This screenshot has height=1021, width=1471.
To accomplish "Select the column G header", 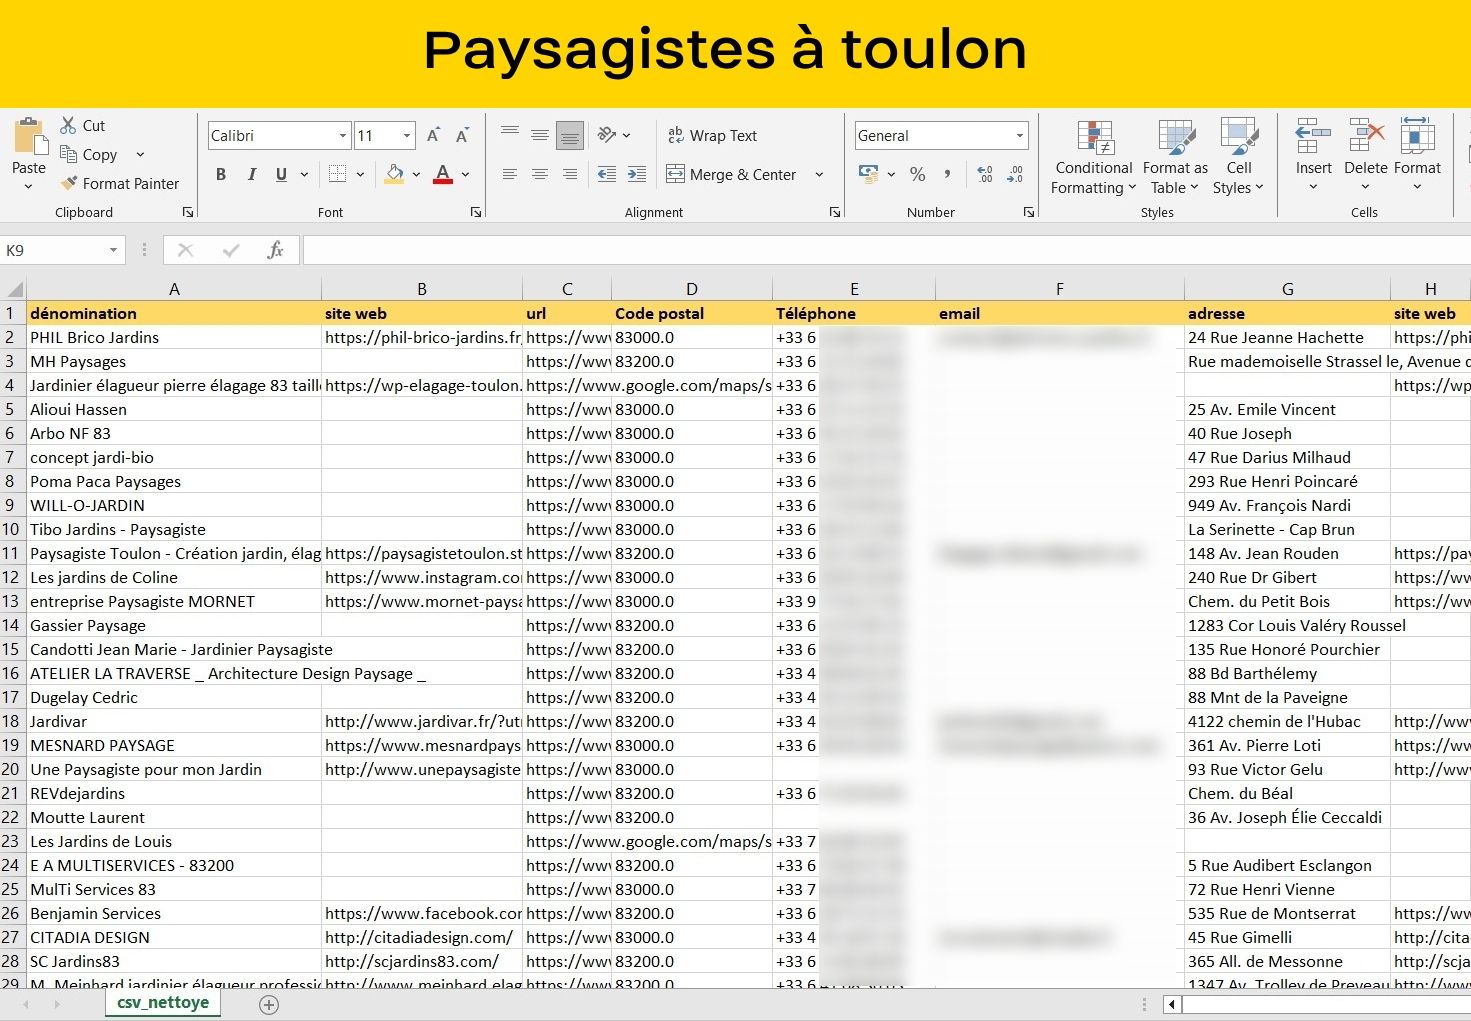I will pos(1287,289).
